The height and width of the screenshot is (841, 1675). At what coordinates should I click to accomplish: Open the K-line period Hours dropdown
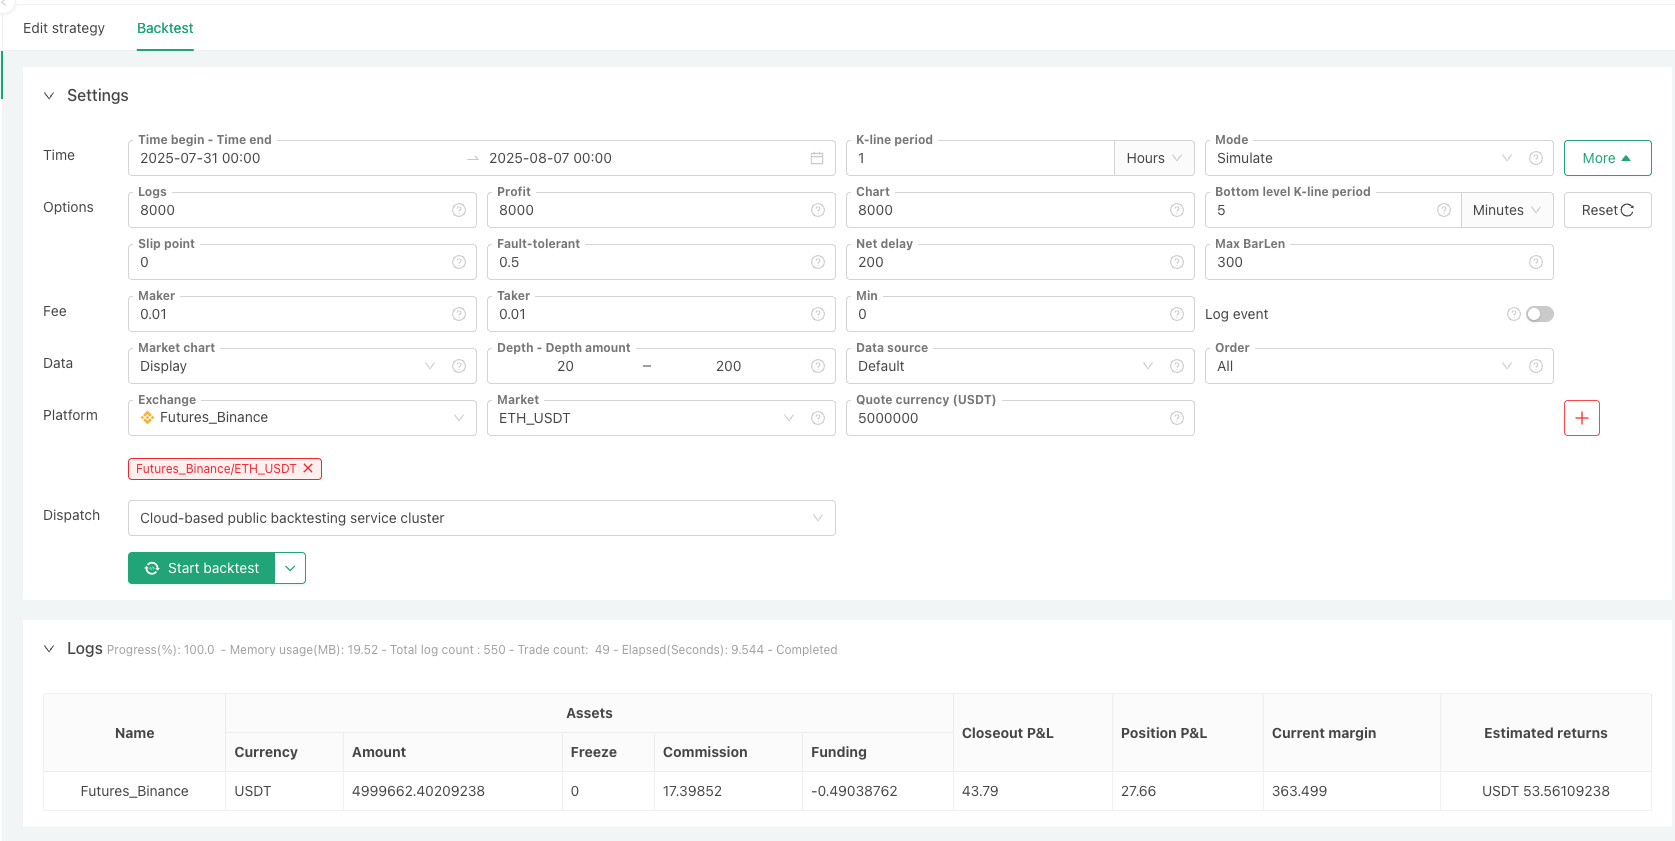[1154, 158]
